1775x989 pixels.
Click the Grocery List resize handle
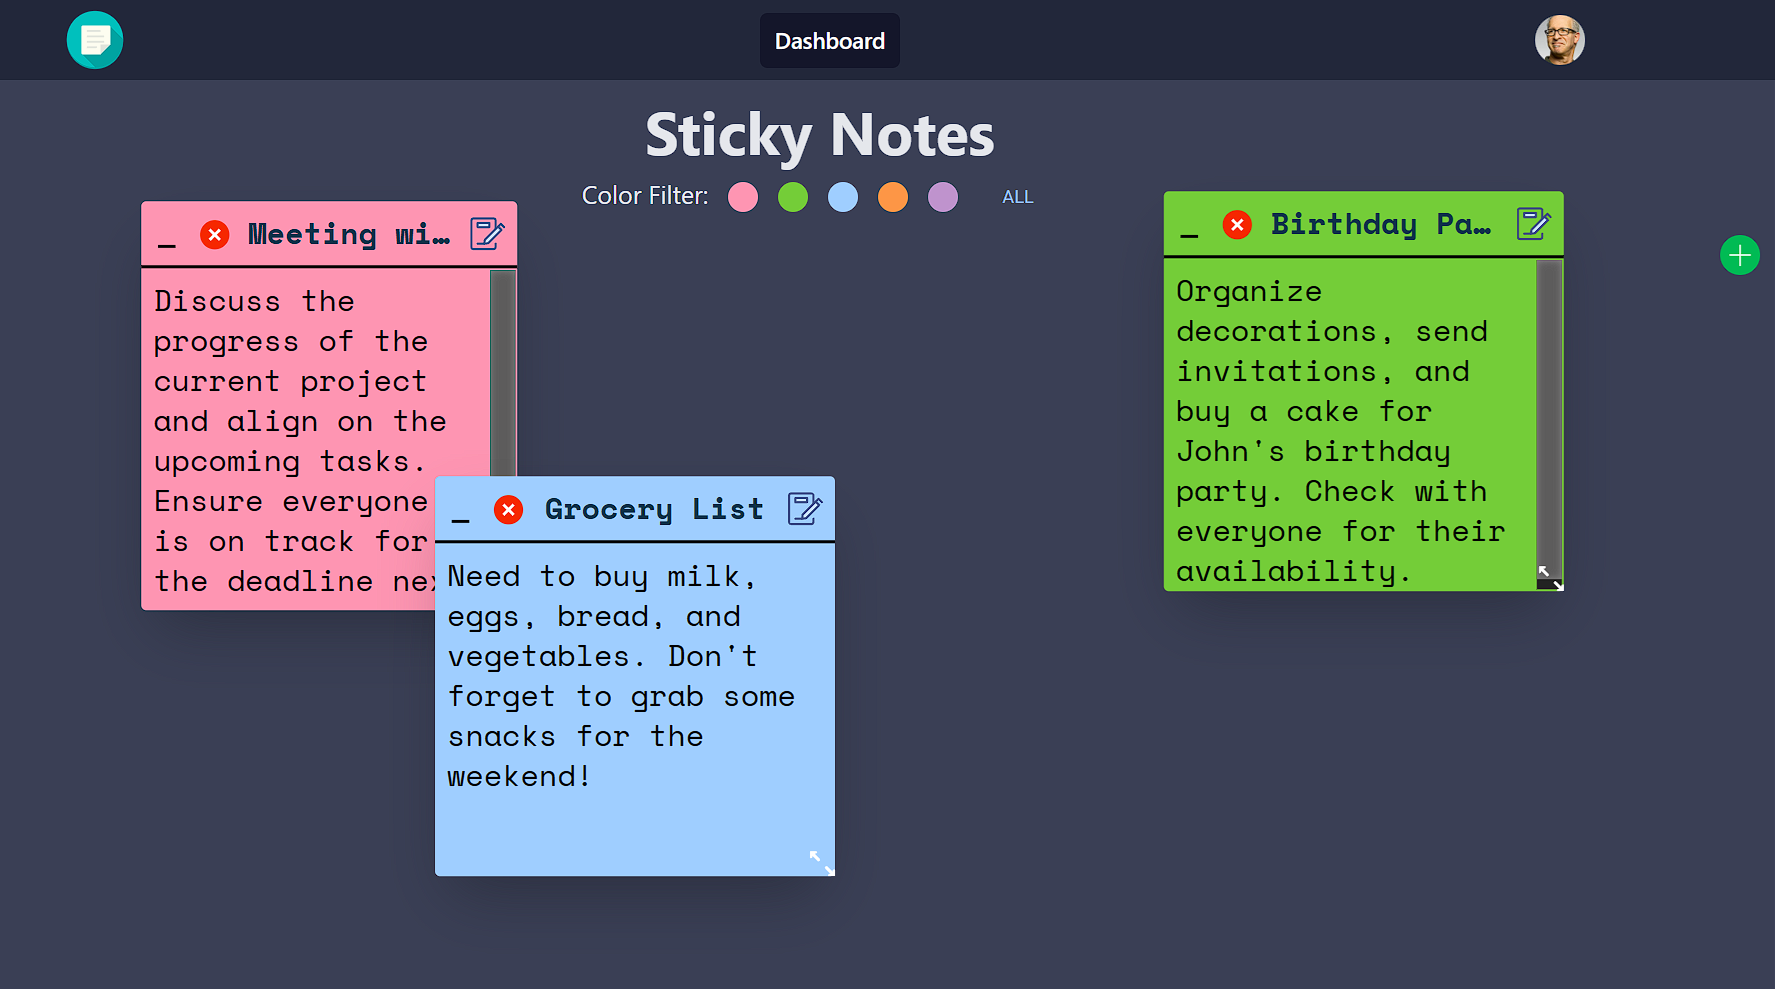[820, 861]
